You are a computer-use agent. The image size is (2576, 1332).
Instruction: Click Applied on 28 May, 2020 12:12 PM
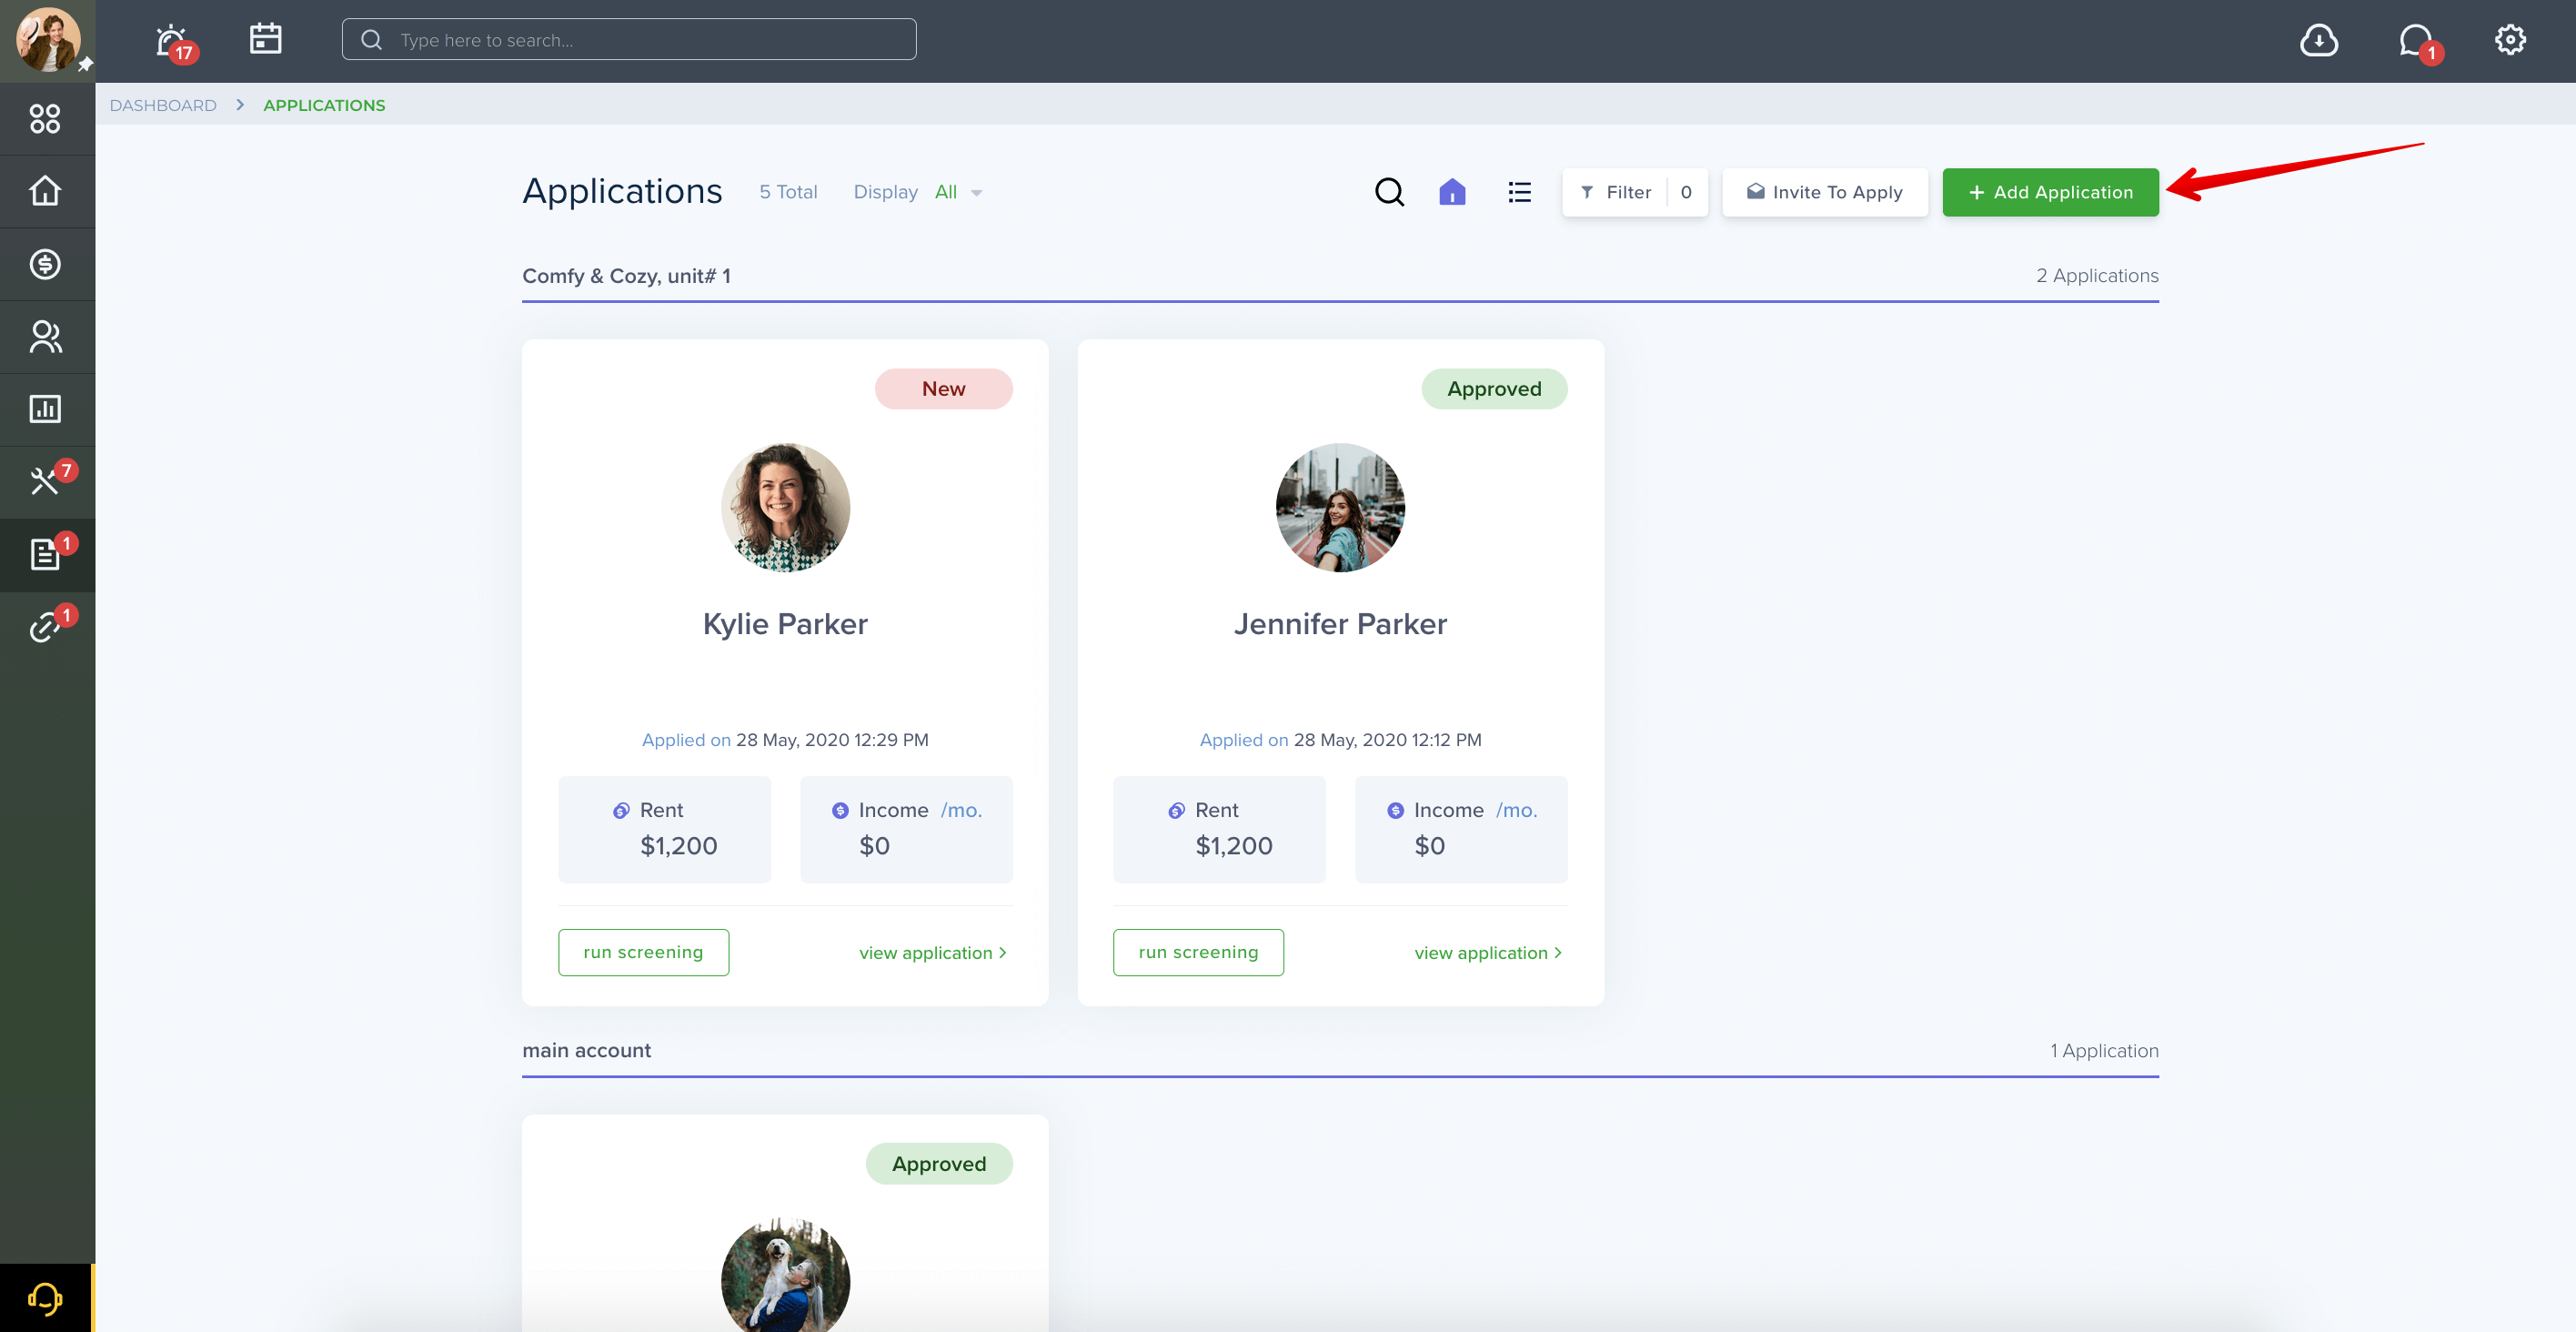pos(1340,740)
